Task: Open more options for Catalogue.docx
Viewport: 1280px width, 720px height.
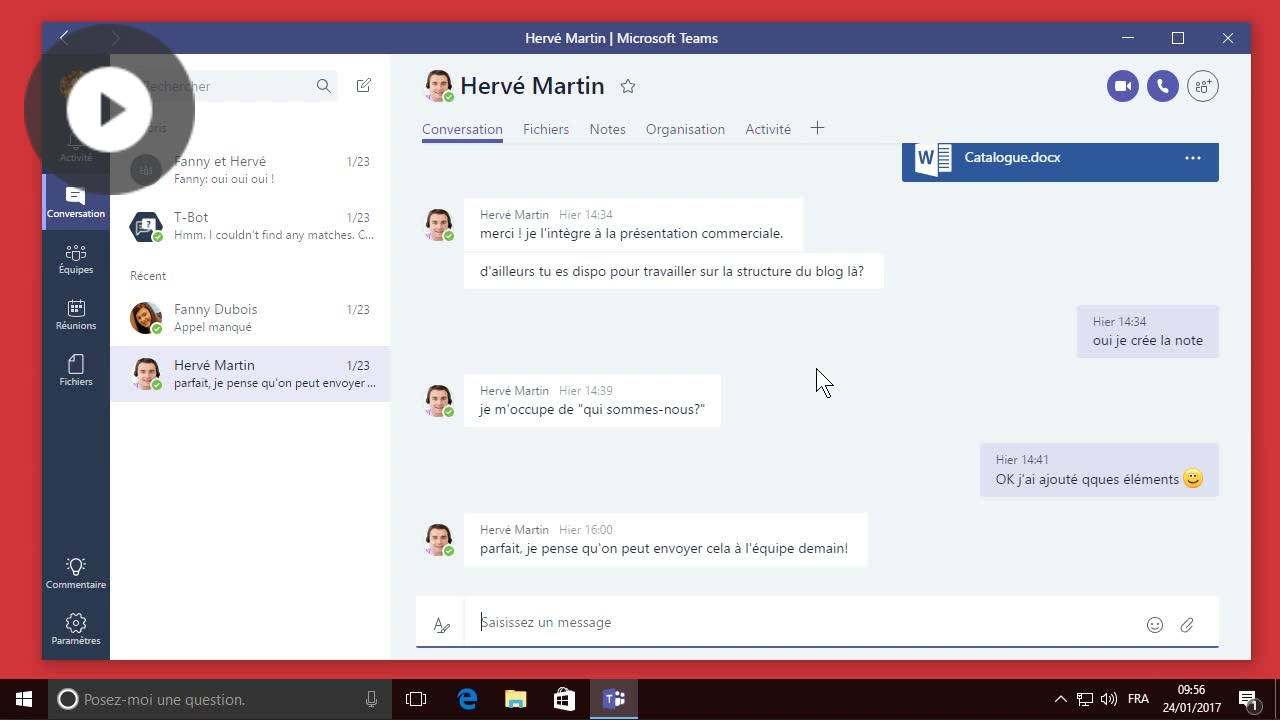Action: pos(1192,158)
